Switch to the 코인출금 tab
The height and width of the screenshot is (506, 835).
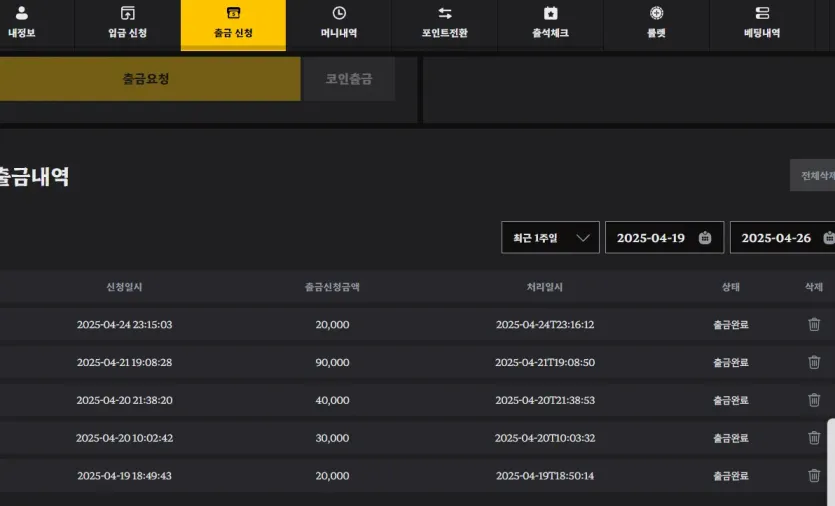349,79
